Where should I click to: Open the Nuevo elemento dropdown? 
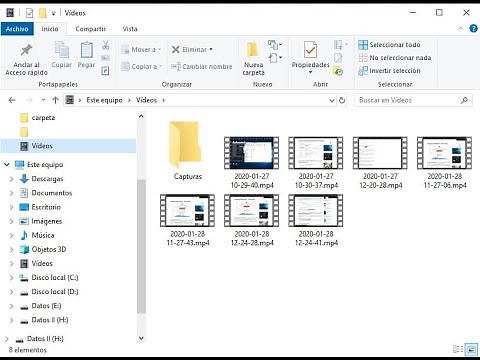[x=275, y=44]
